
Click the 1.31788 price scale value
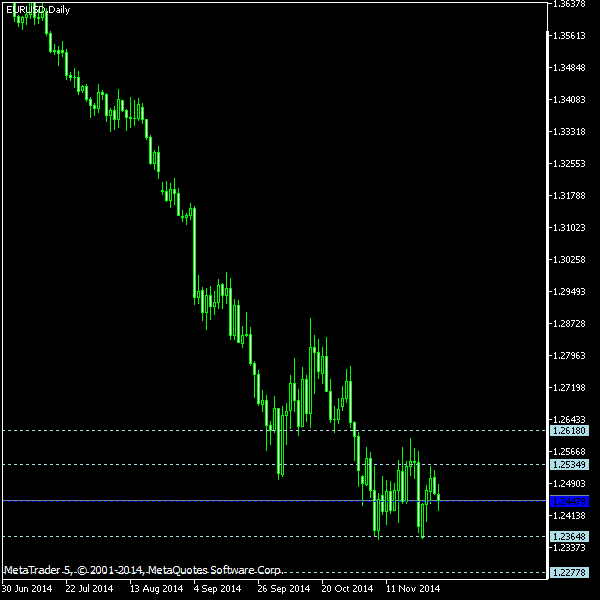[x=569, y=196]
